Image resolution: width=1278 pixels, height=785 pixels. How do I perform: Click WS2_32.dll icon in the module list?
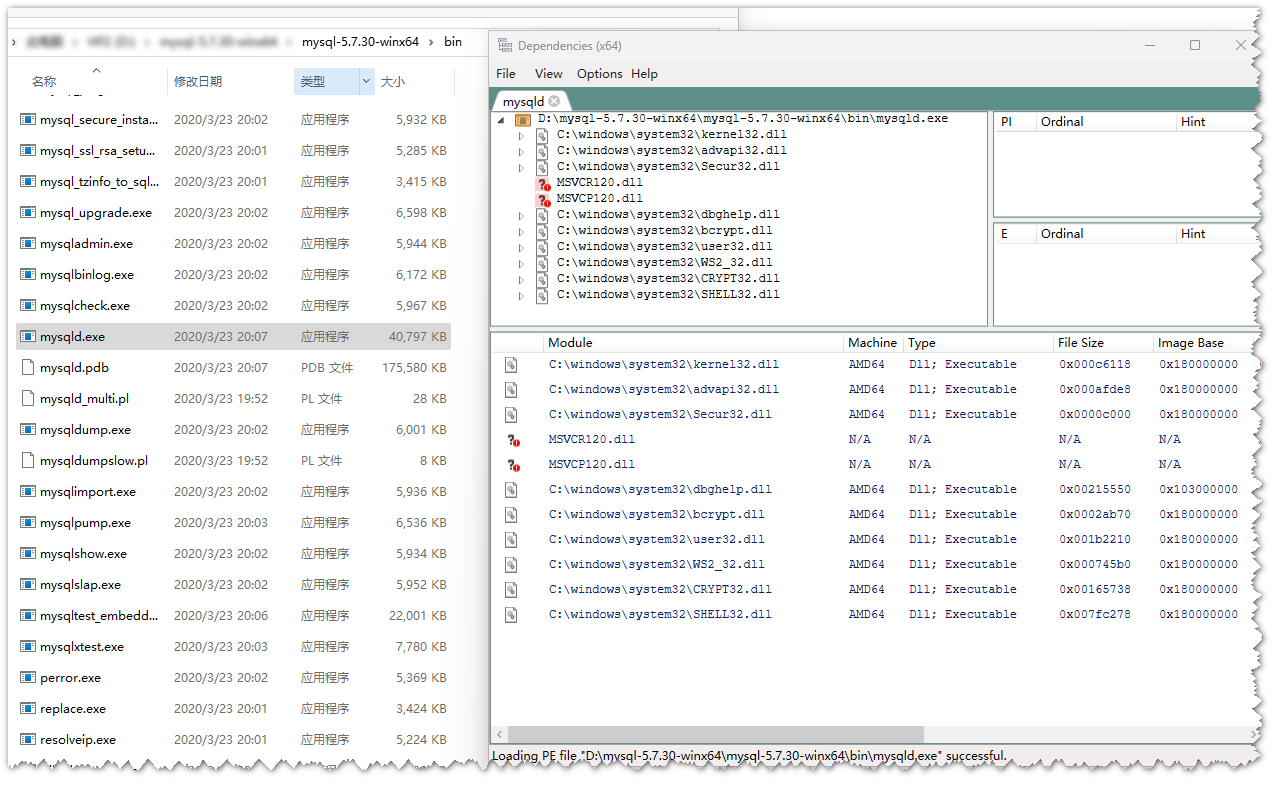(x=511, y=565)
